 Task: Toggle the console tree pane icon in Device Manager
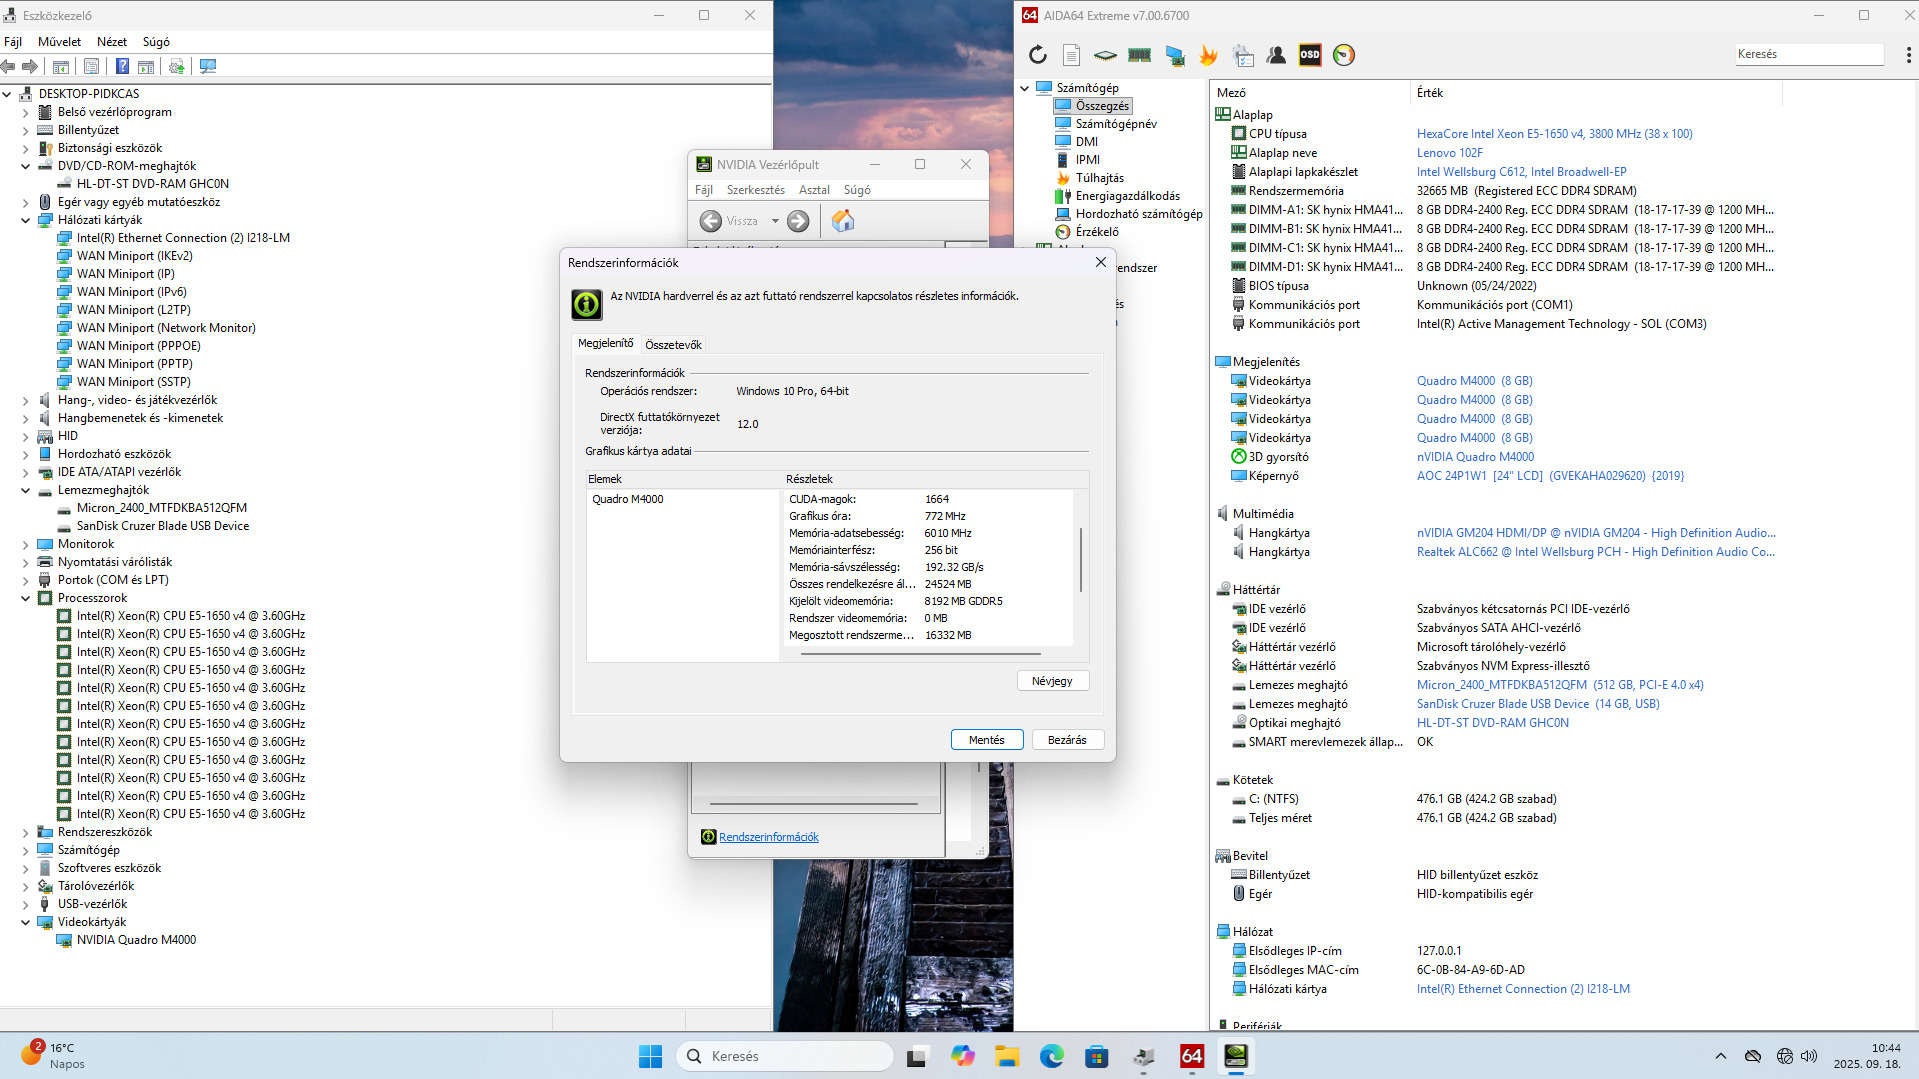pyautogui.click(x=61, y=66)
